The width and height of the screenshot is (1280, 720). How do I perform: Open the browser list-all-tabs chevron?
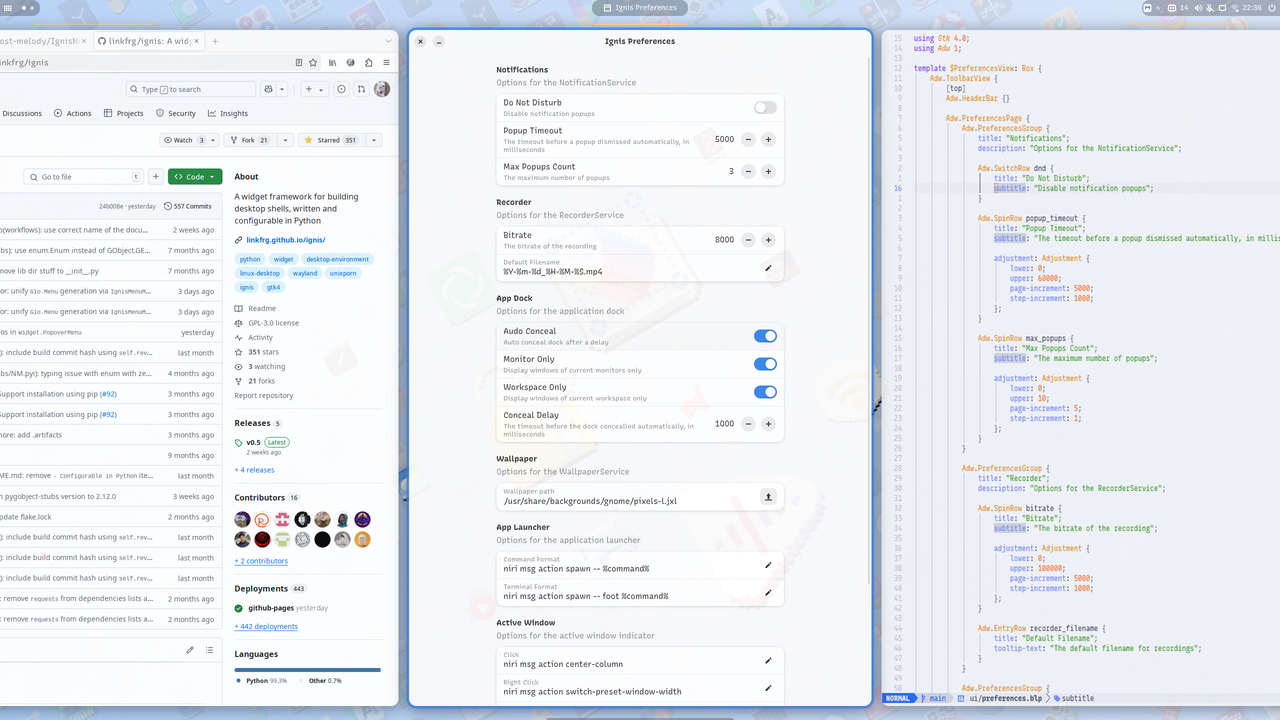[390, 41]
